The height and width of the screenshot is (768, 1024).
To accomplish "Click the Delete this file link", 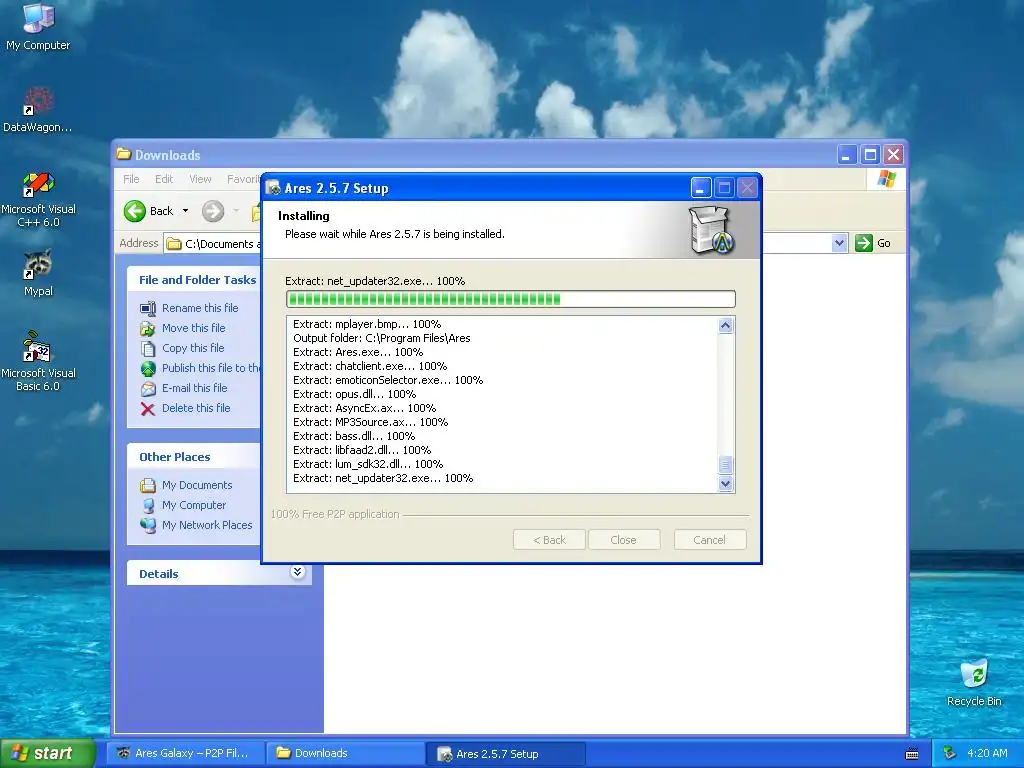I will (196, 408).
